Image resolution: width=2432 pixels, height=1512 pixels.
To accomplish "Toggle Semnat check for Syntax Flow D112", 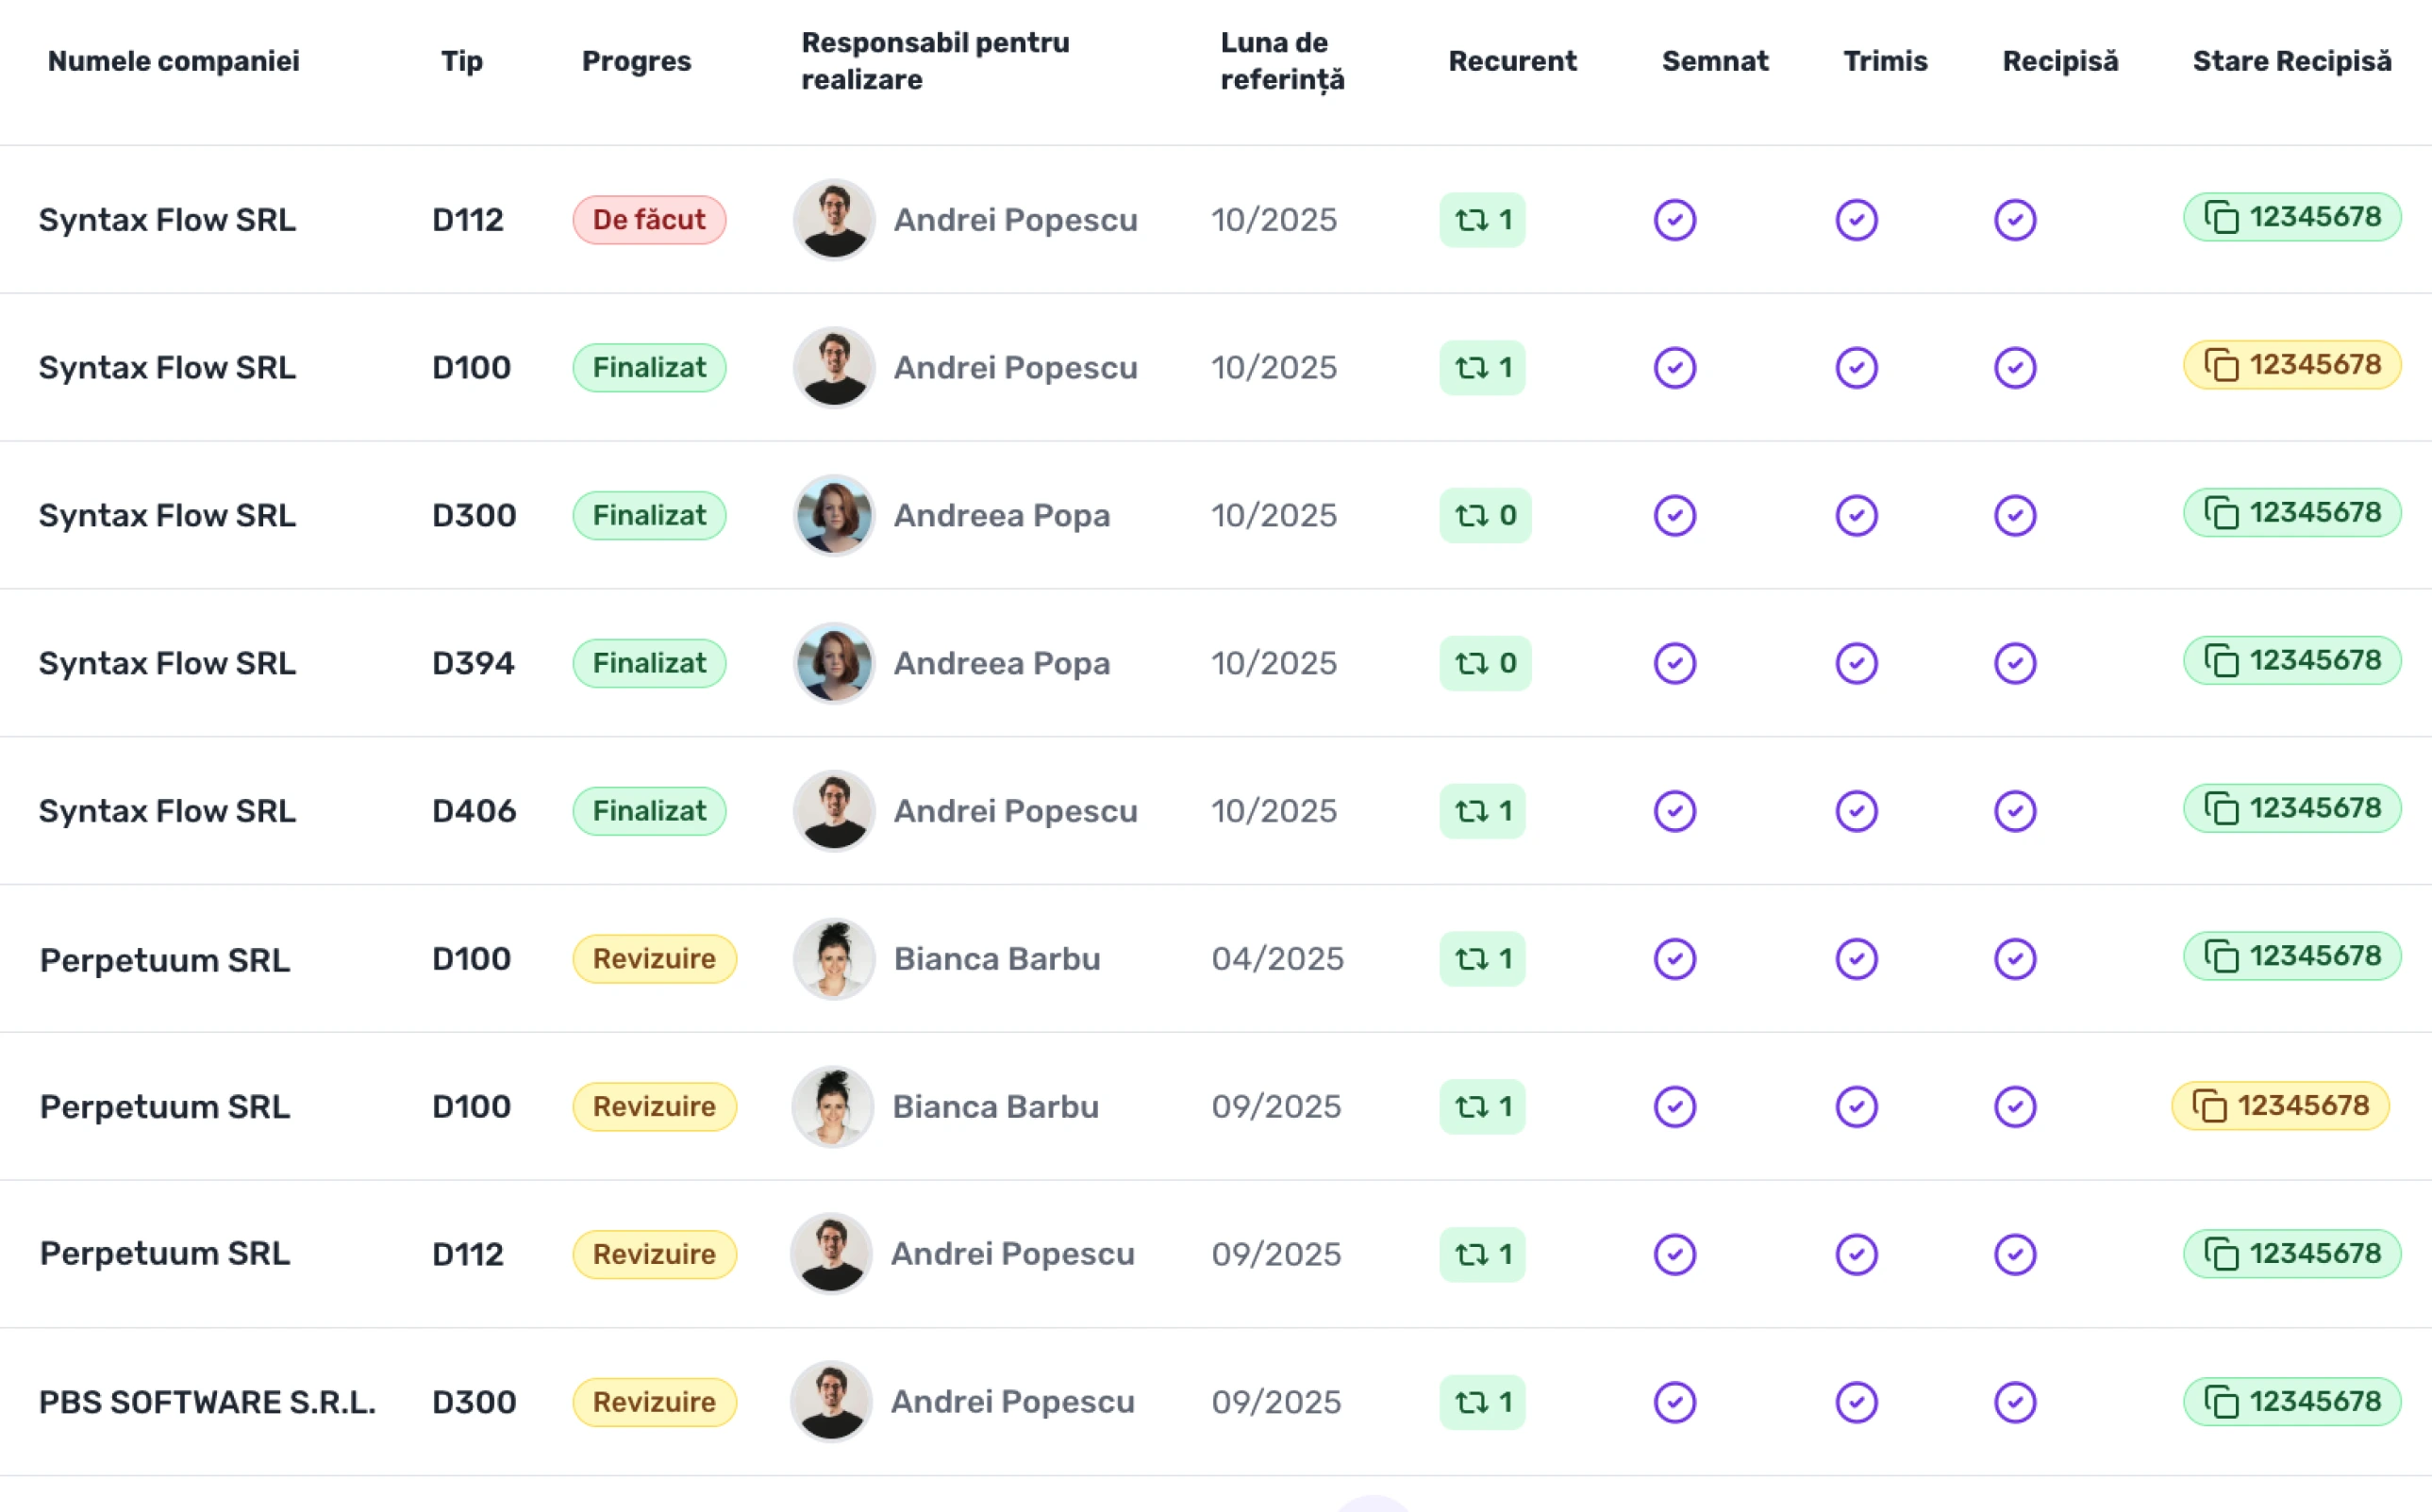I will tap(1675, 220).
